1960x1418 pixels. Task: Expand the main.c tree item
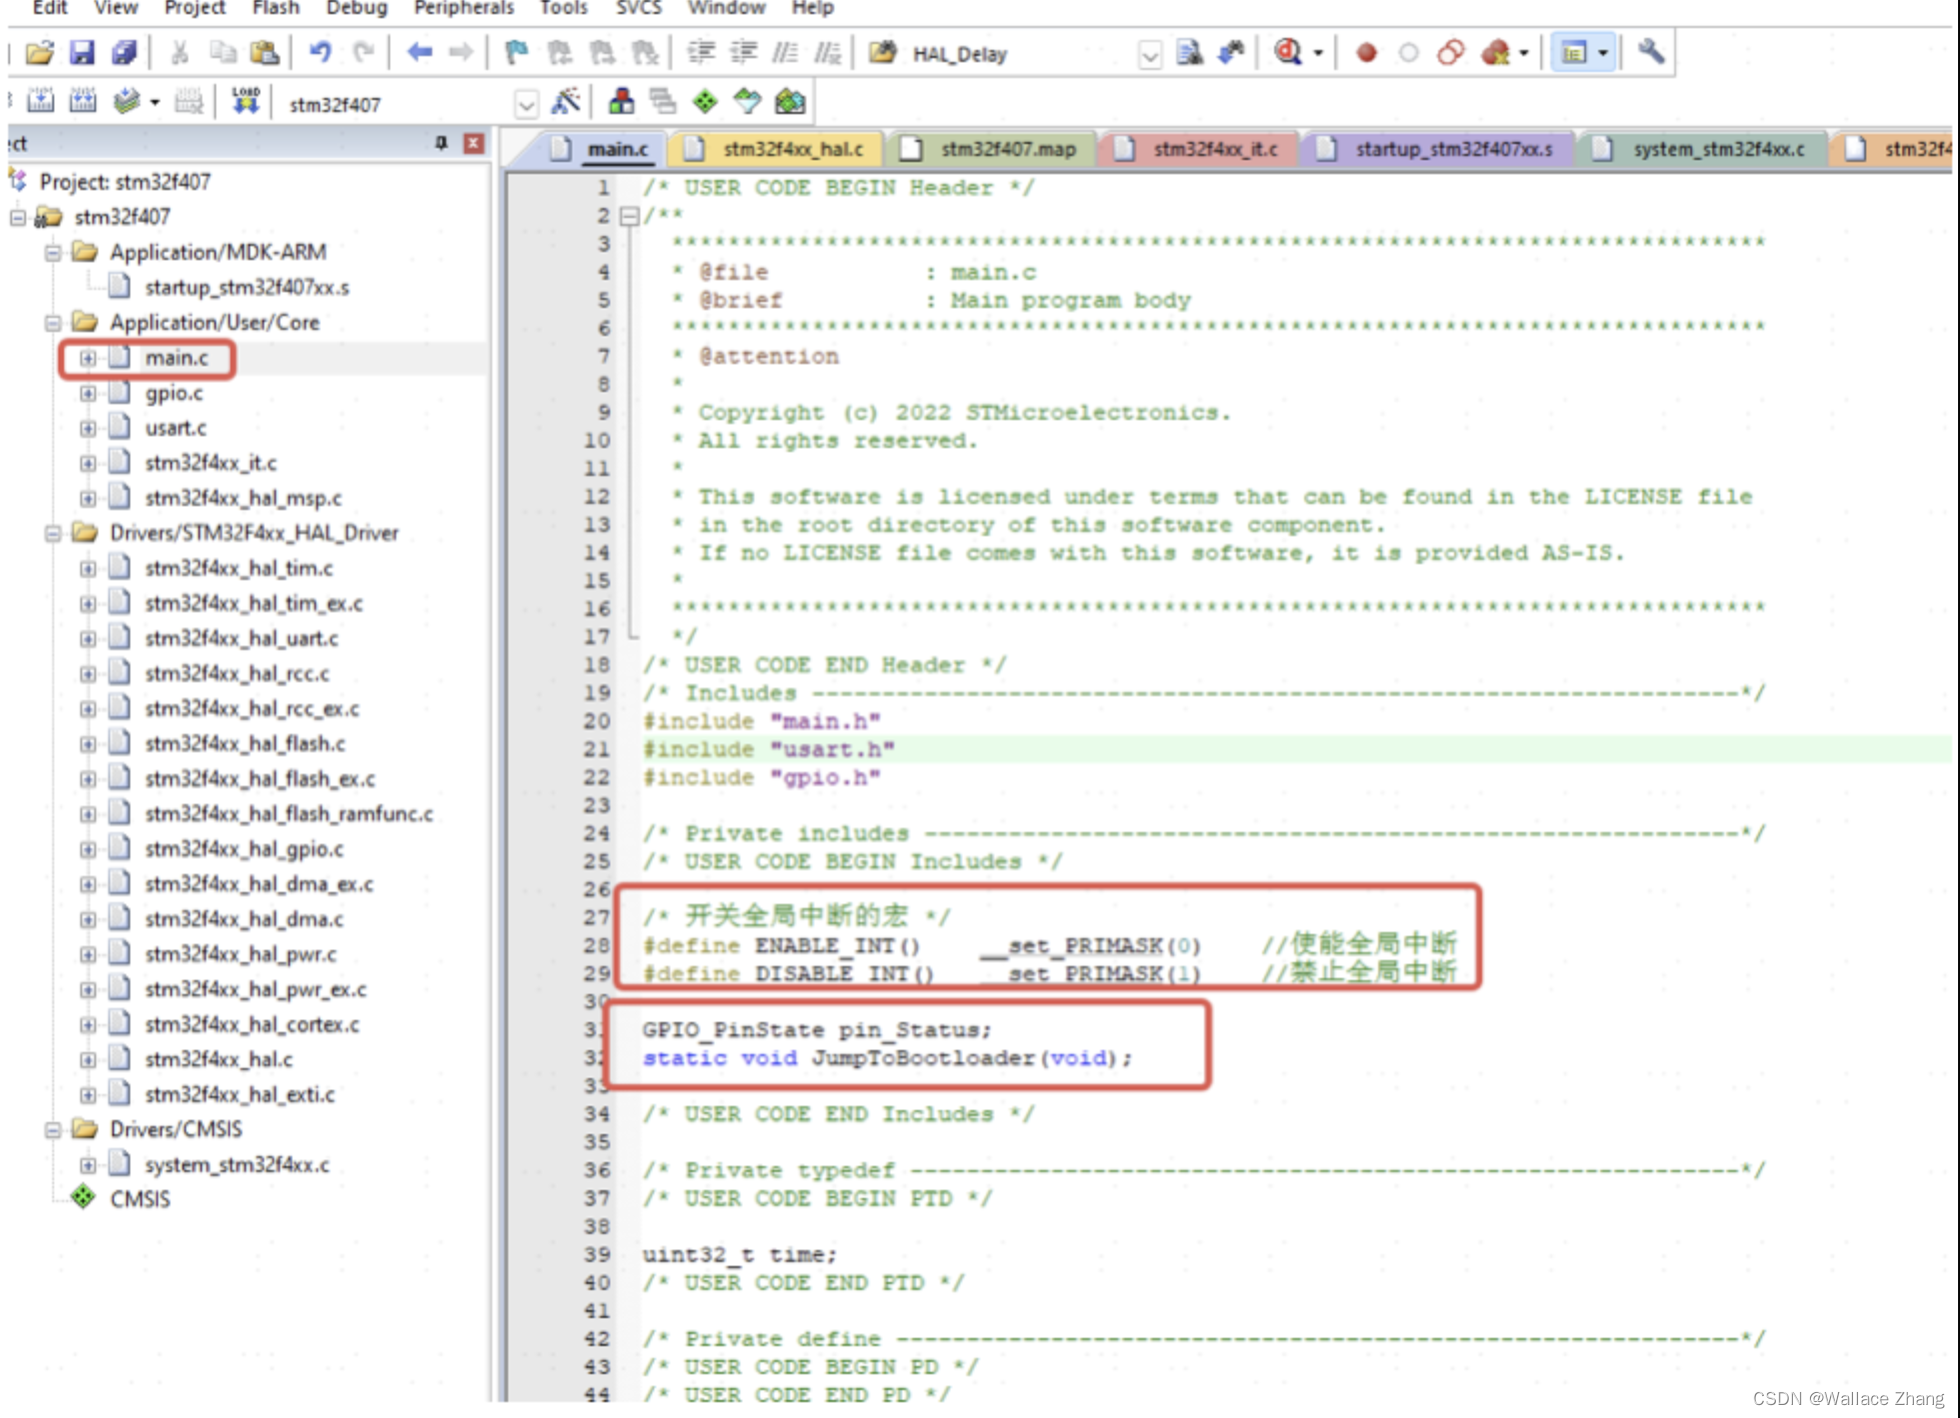[88, 357]
